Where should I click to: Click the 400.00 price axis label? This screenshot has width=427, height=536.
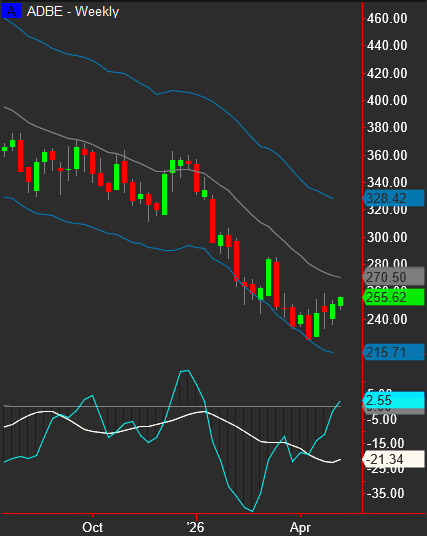(x=387, y=100)
